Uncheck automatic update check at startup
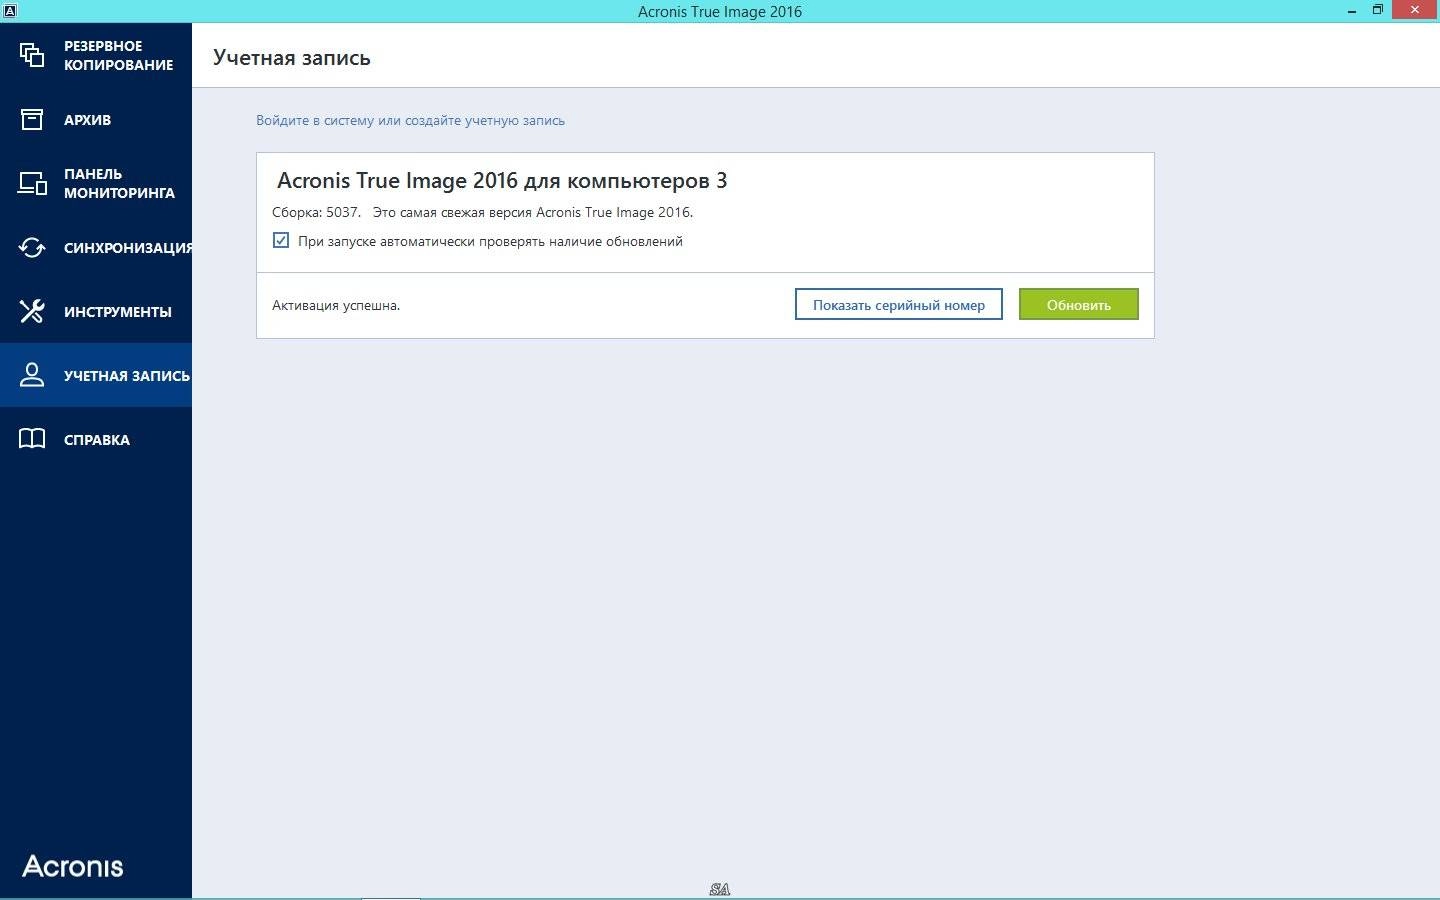Image resolution: width=1440 pixels, height=900 pixels. [281, 240]
